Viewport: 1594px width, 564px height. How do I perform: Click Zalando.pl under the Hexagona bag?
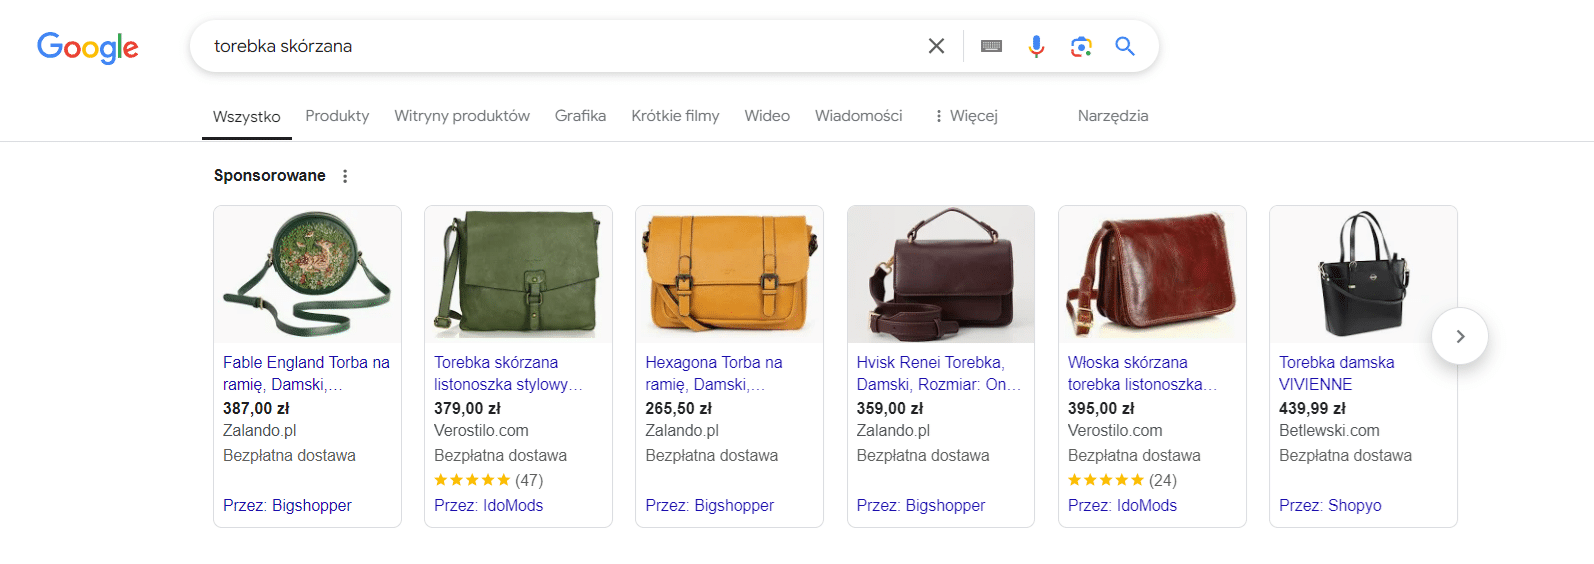pyautogui.click(x=682, y=430)
